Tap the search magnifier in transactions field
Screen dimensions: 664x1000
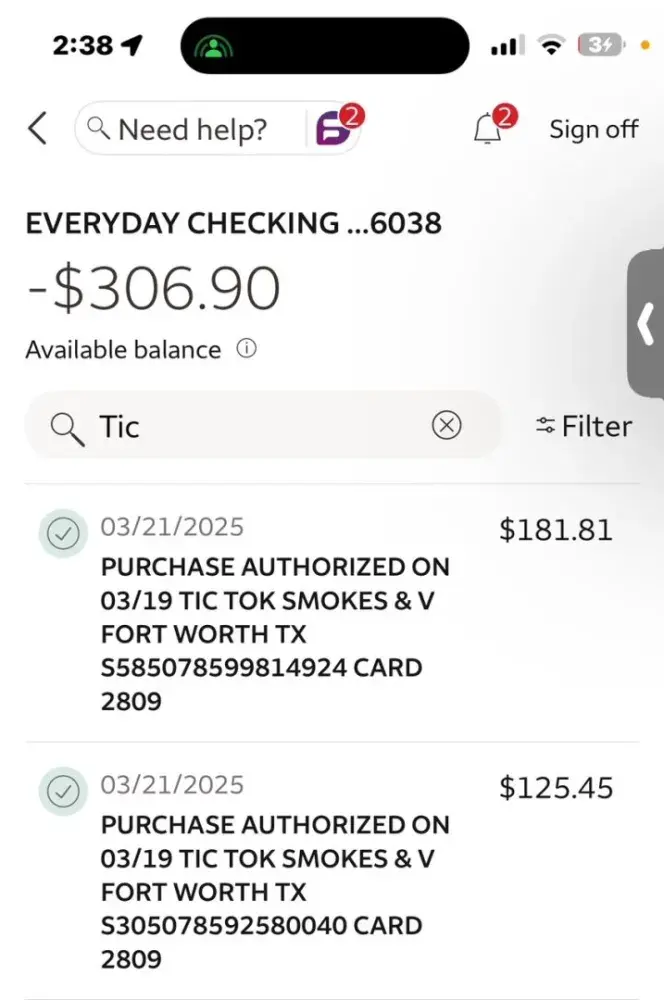(x=67, y=427)
